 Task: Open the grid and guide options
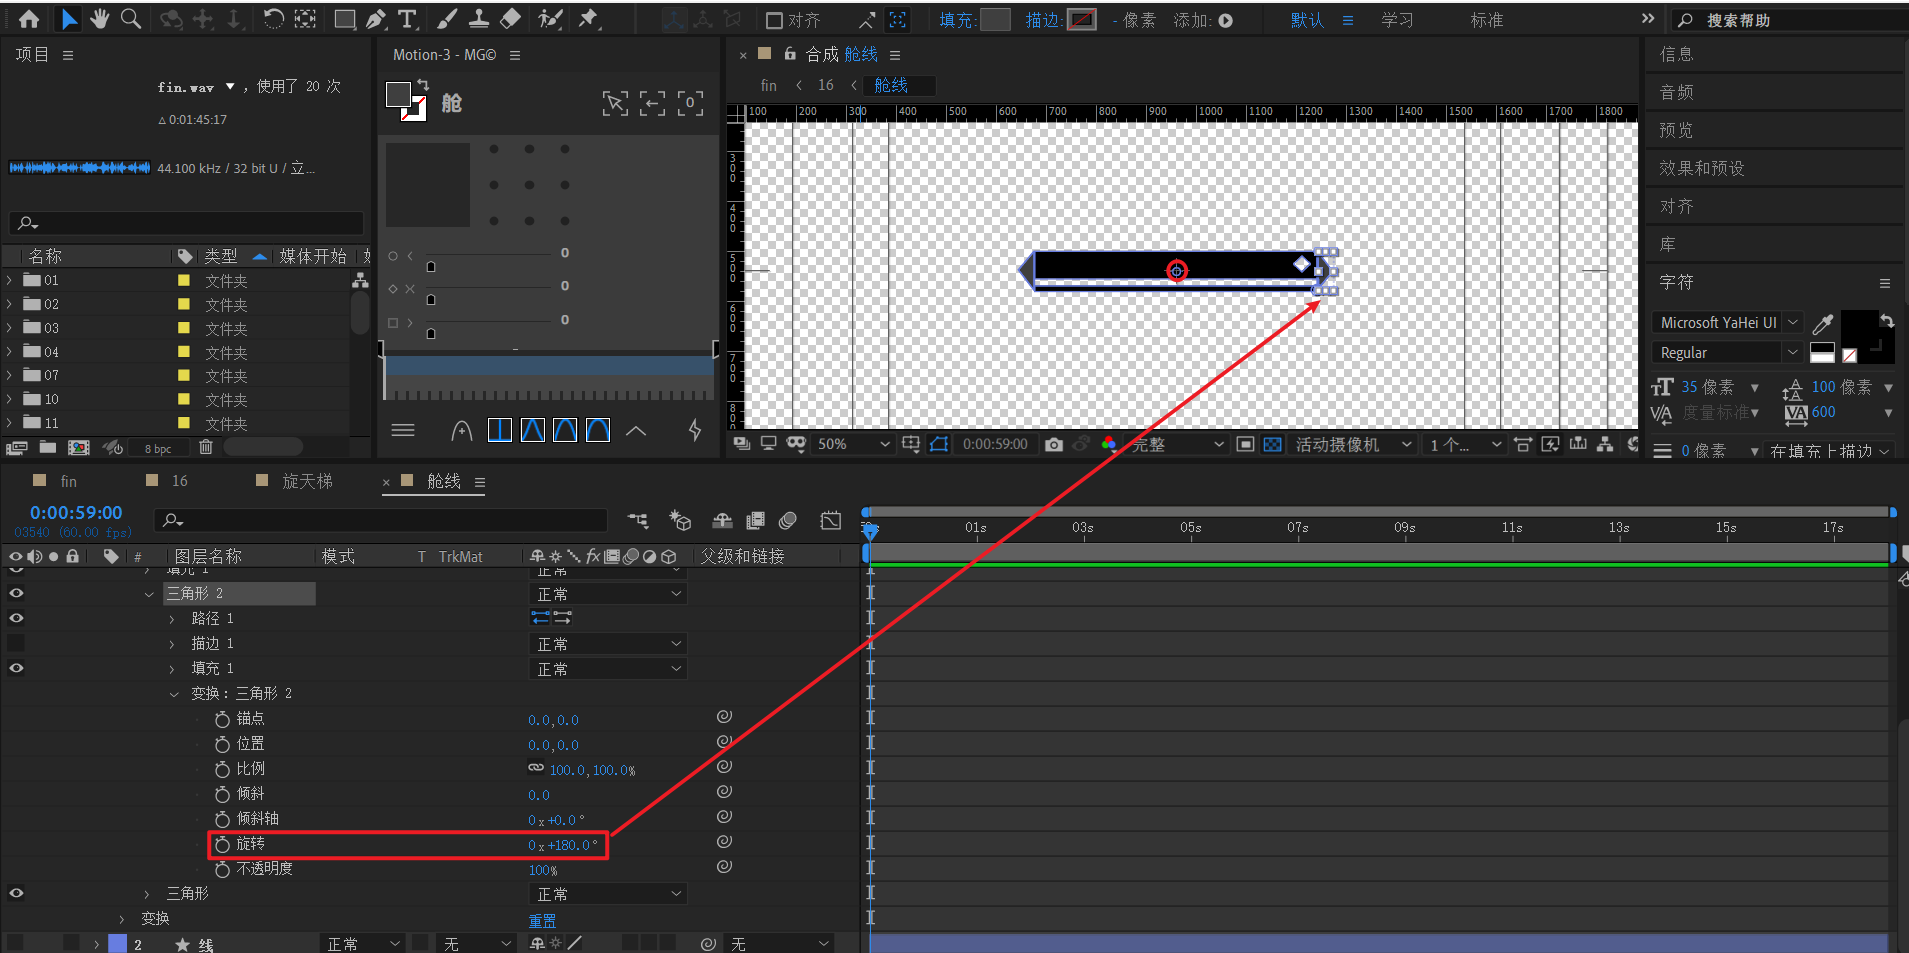[911, 444]
